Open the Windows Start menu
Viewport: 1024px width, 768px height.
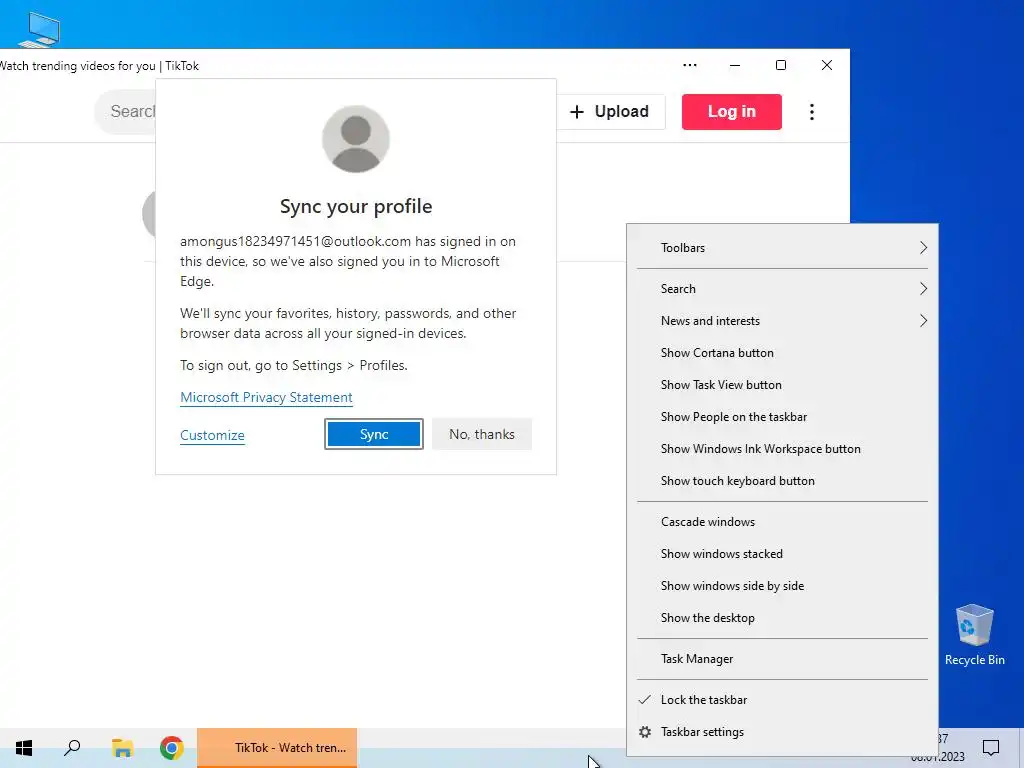click(24, 748)
